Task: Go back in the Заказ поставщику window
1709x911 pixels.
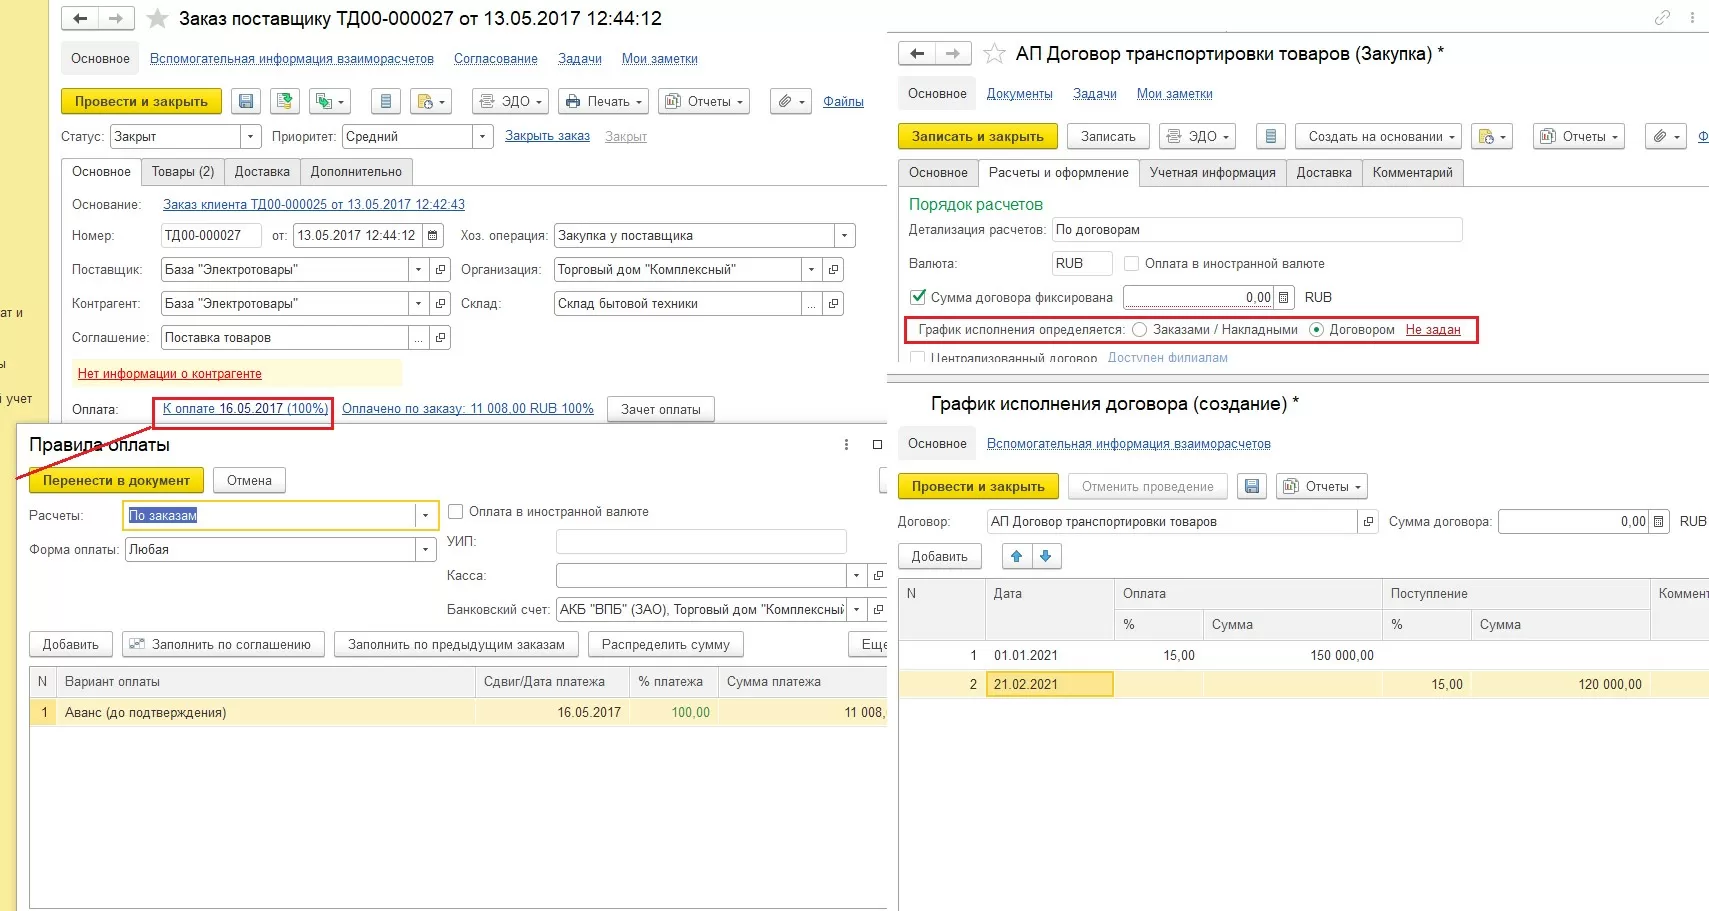Action: tap(80, 19)
